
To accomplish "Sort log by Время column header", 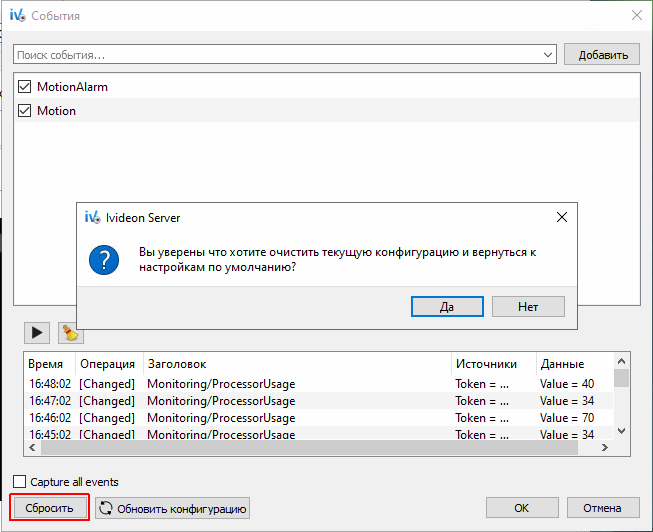I will click(x=50, y=364).
